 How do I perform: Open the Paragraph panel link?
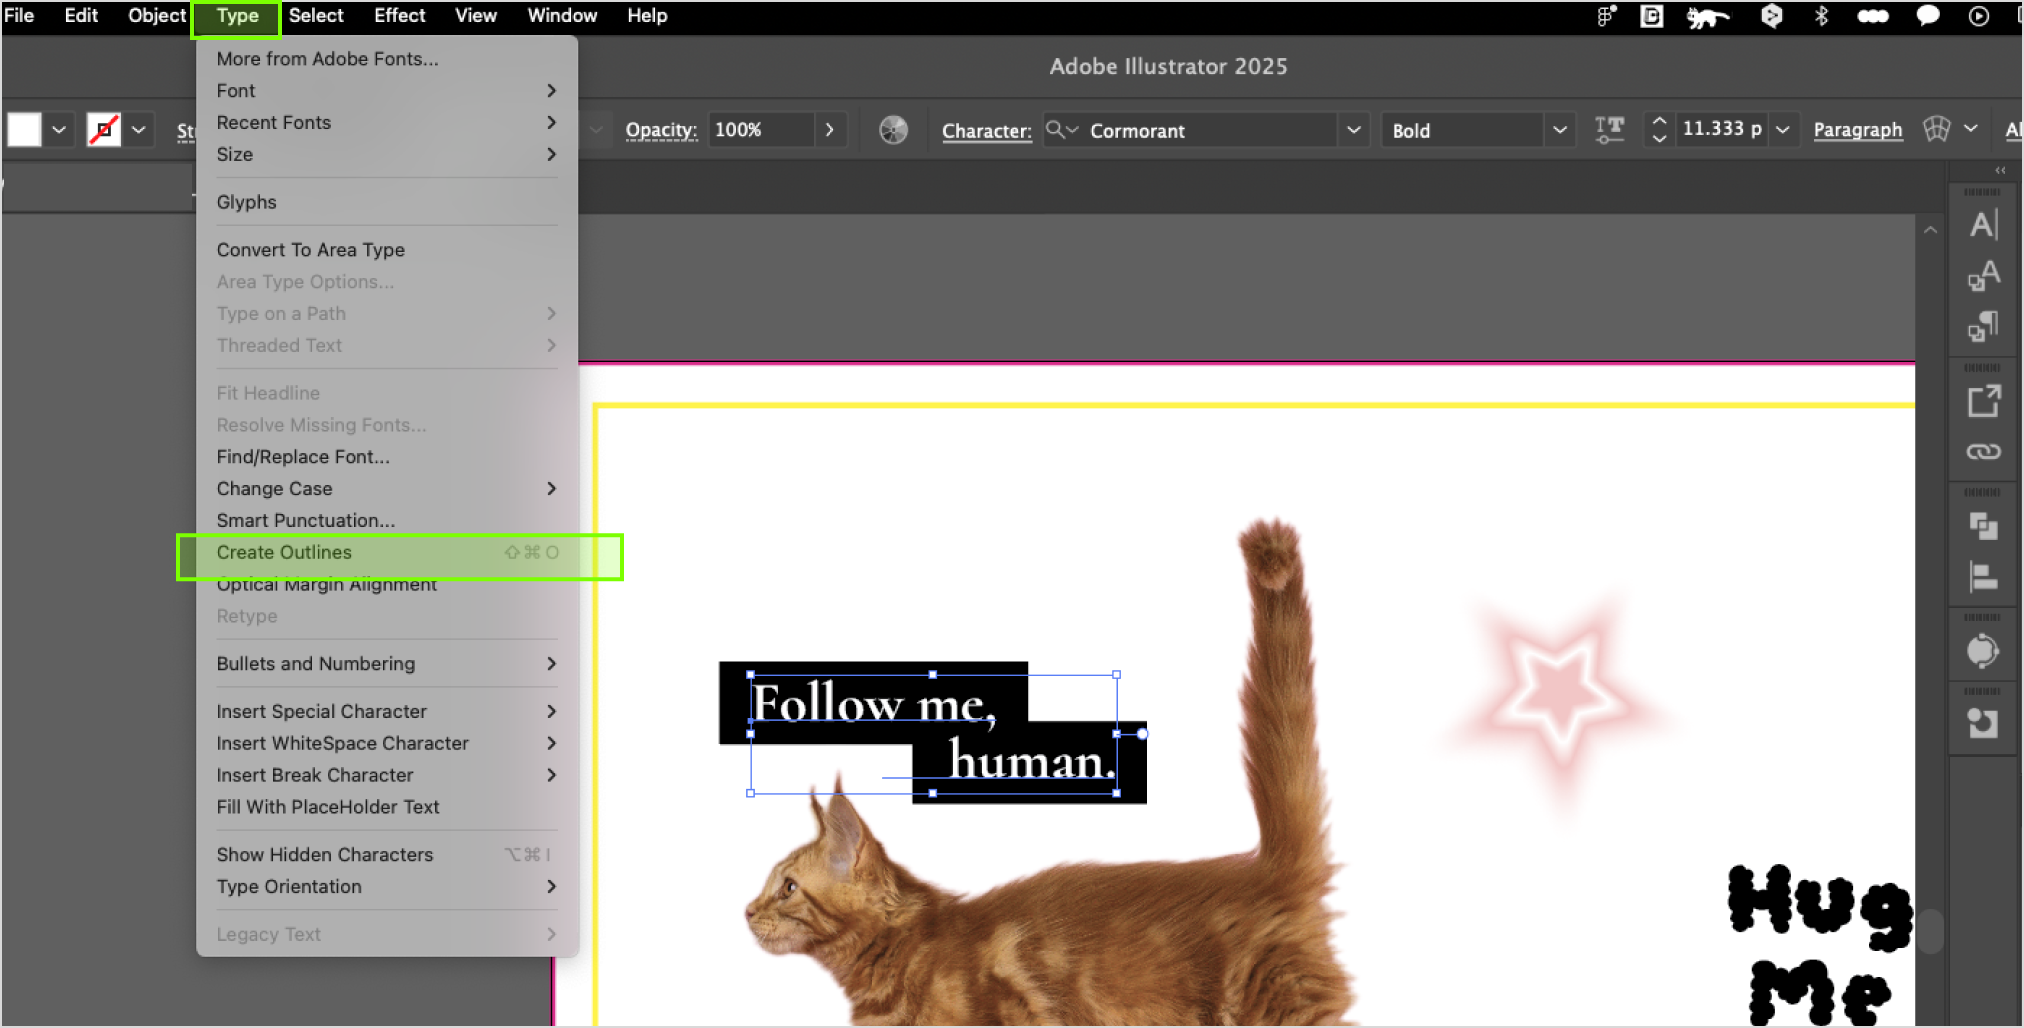(1857, 130)
